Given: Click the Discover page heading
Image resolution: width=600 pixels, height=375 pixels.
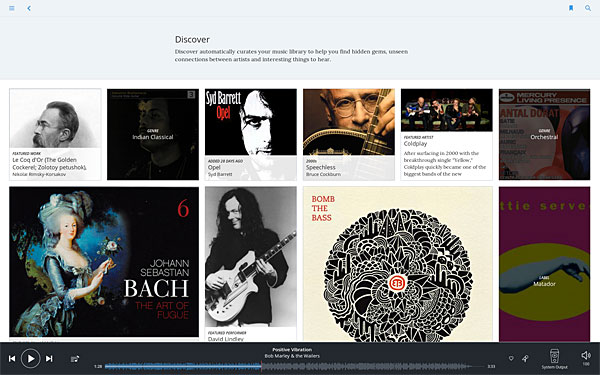Looking at the screenshot, I should (192, 39).
